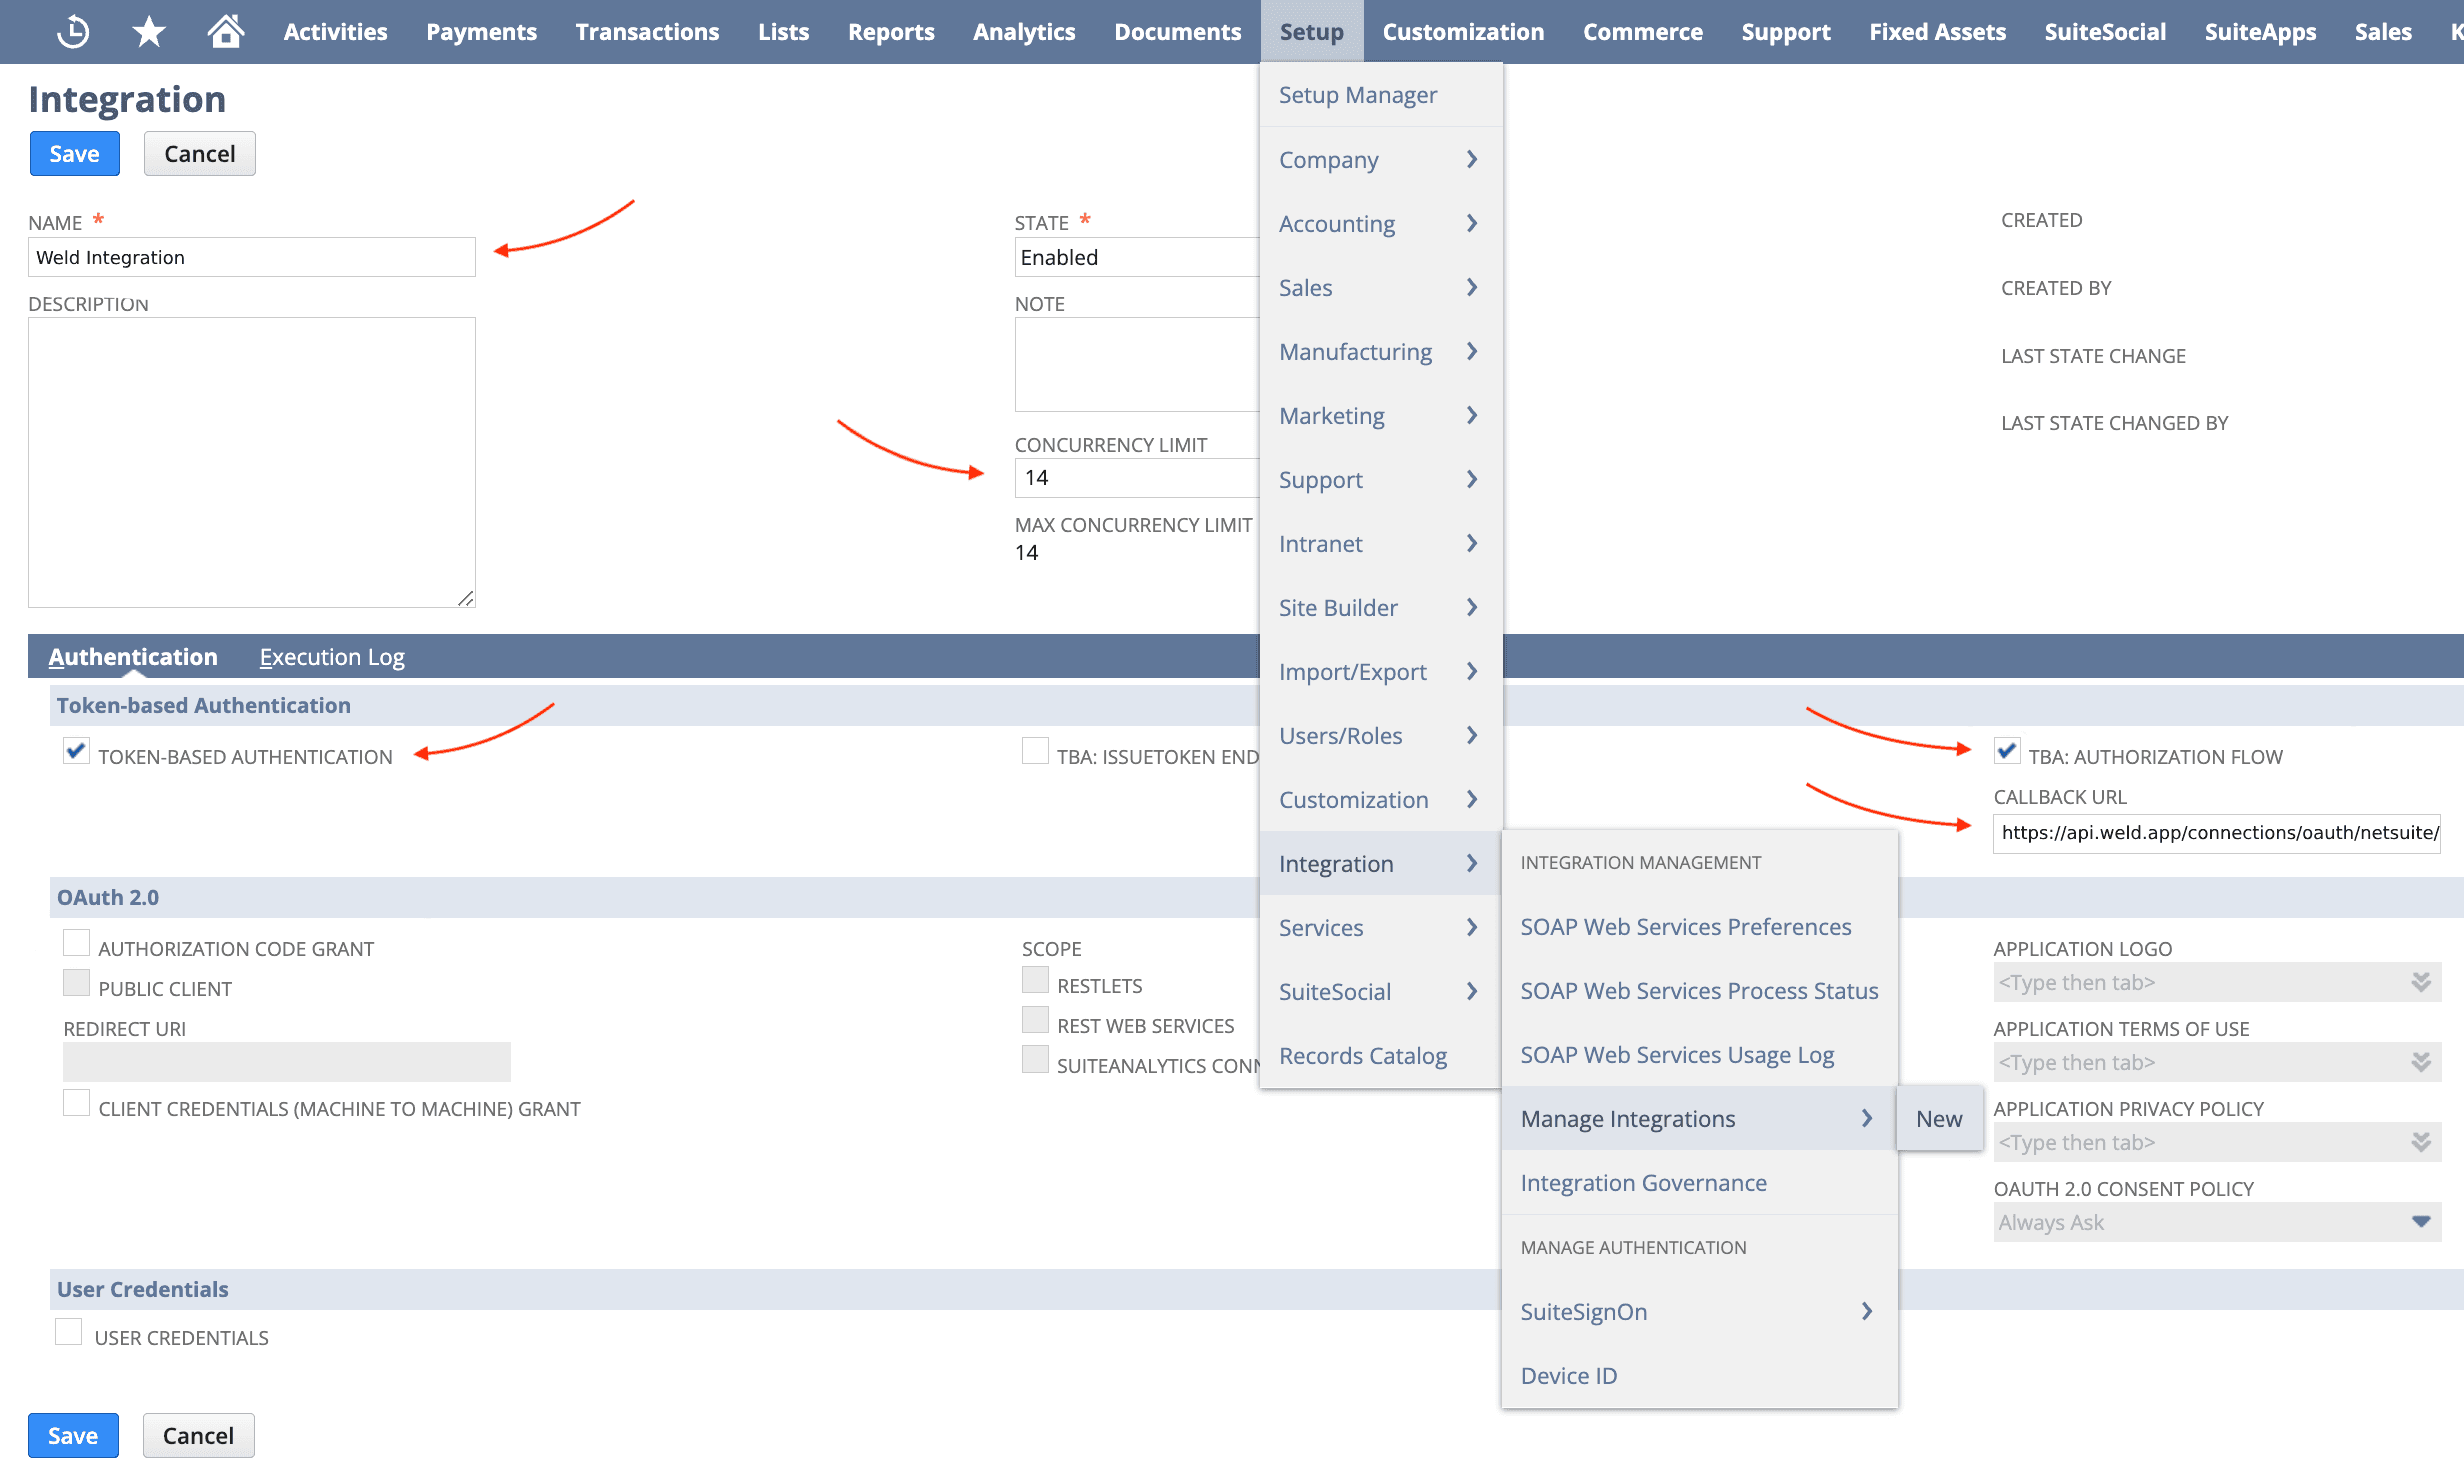Expand Manage Integrations submenu
The image size is (2464, 1474).
pos(1869,1118)
